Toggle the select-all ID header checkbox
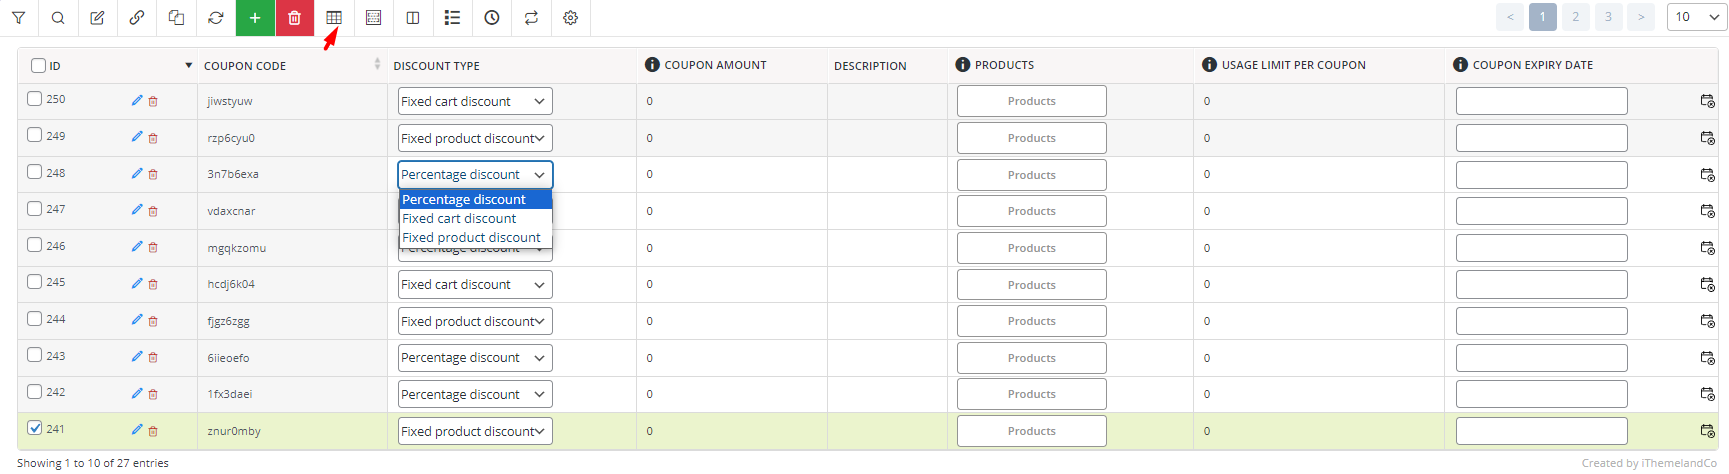1729x474 pixels. (x=38, y=65)
